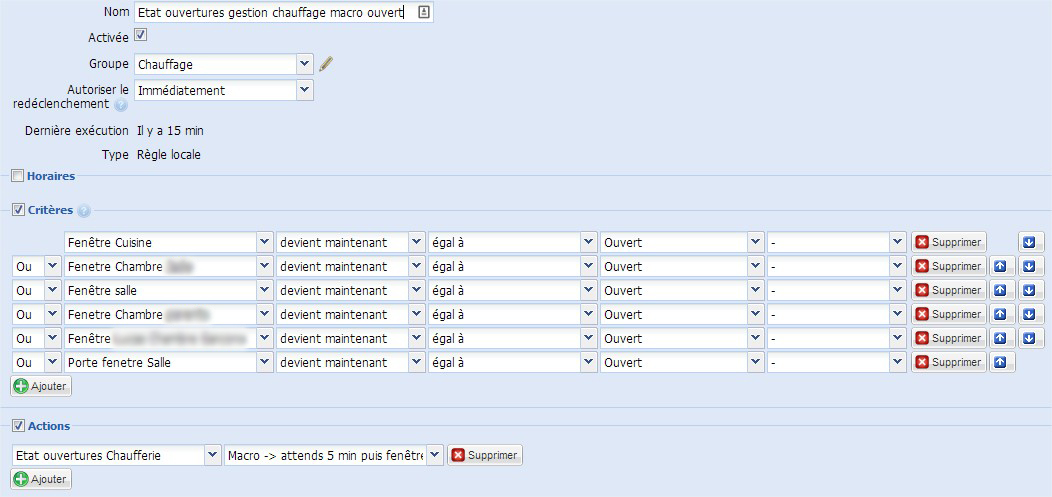Remove the Etat ouvertures Chaufferie action
This screenshot has width=1052, height=497.
(484, 455)
